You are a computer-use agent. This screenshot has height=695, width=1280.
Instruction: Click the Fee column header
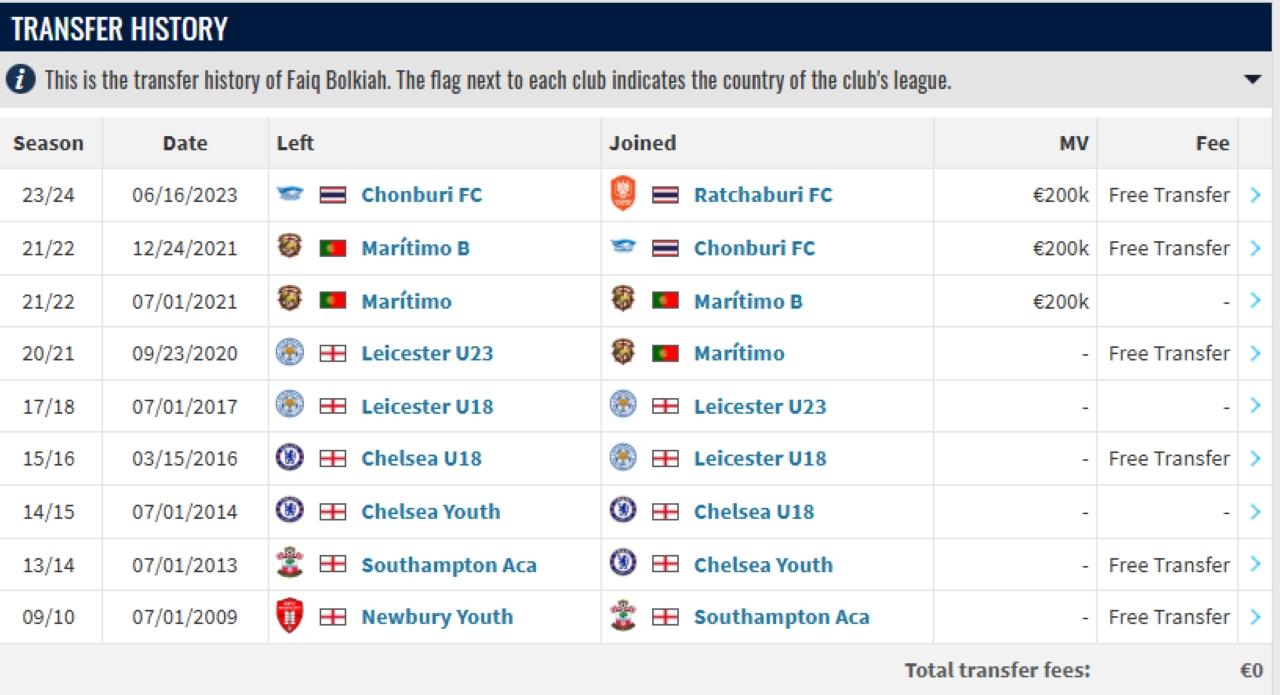(1212, 143)
